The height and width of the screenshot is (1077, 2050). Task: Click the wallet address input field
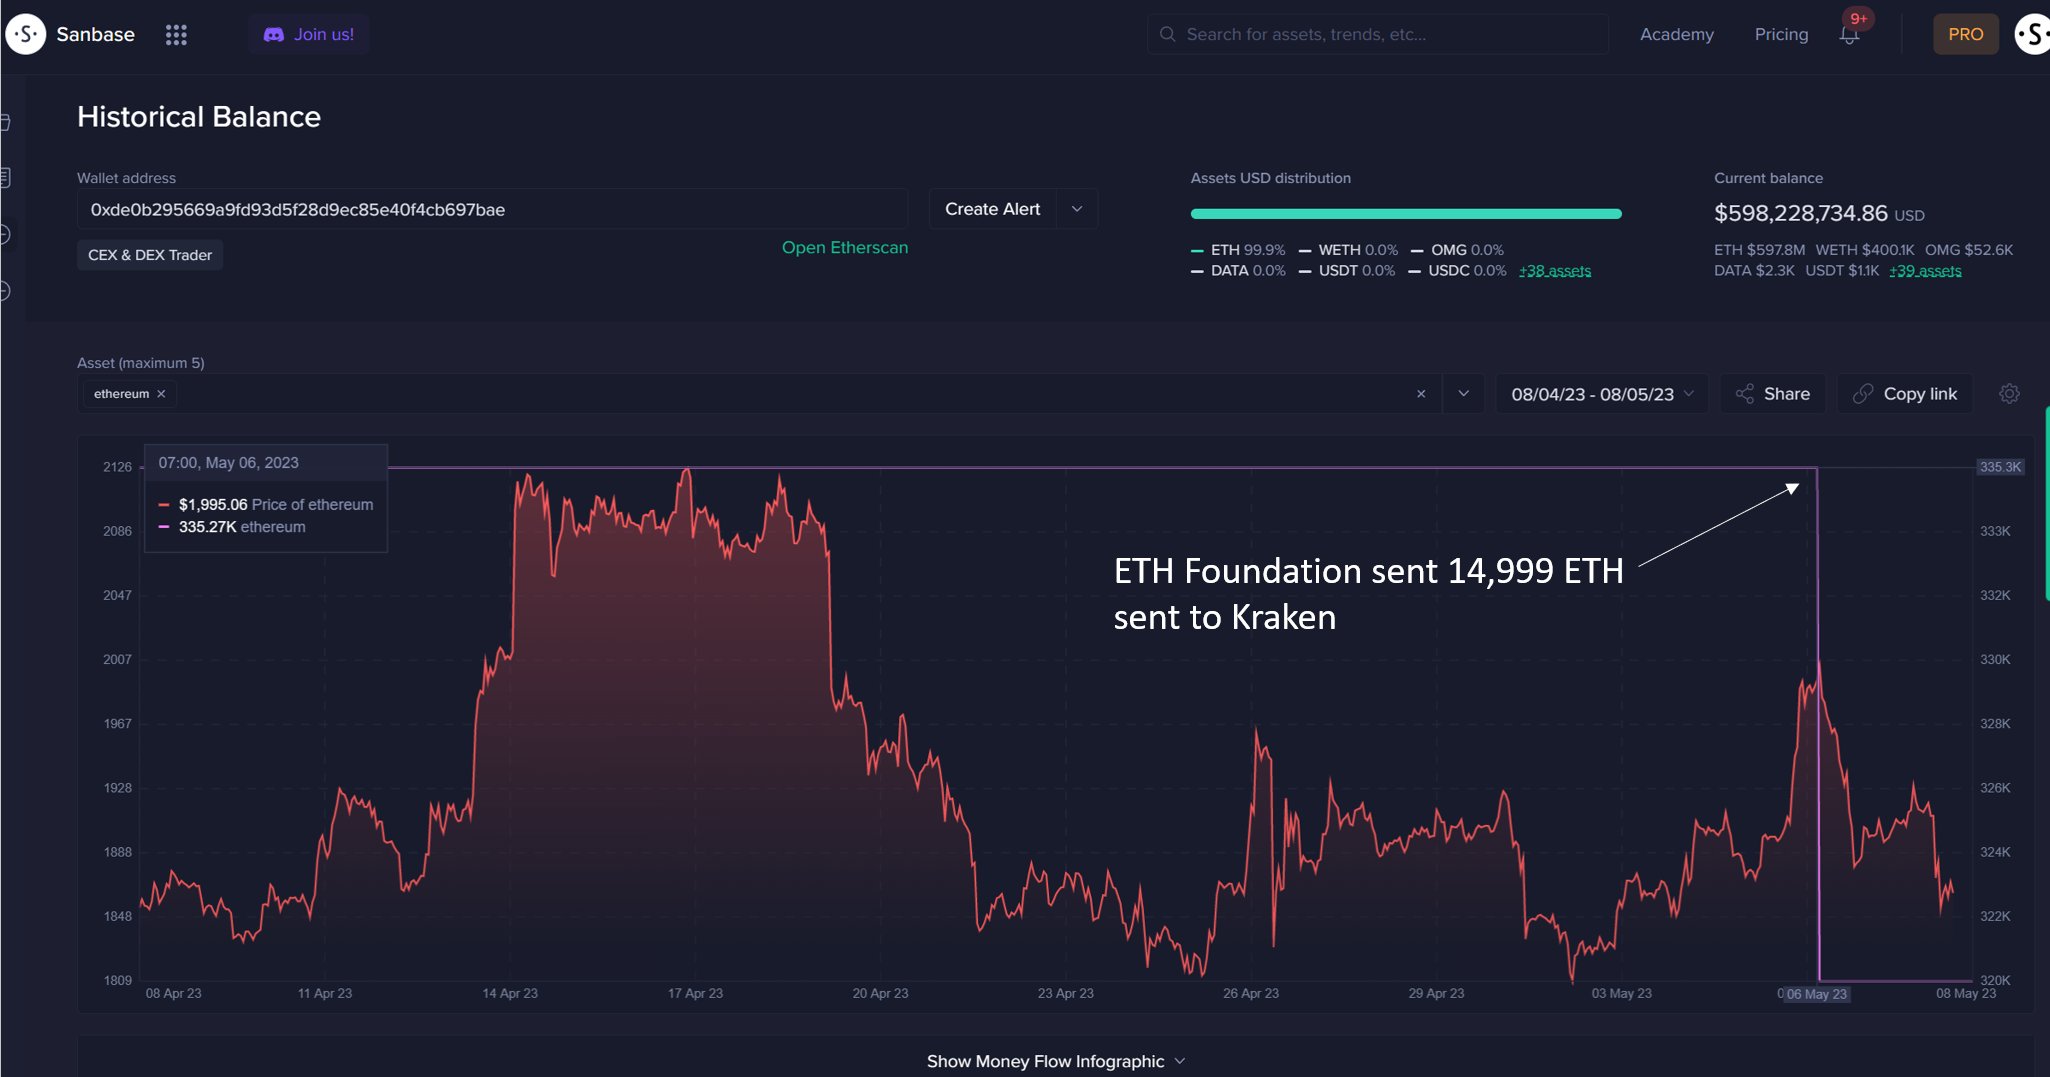point(493,209)
